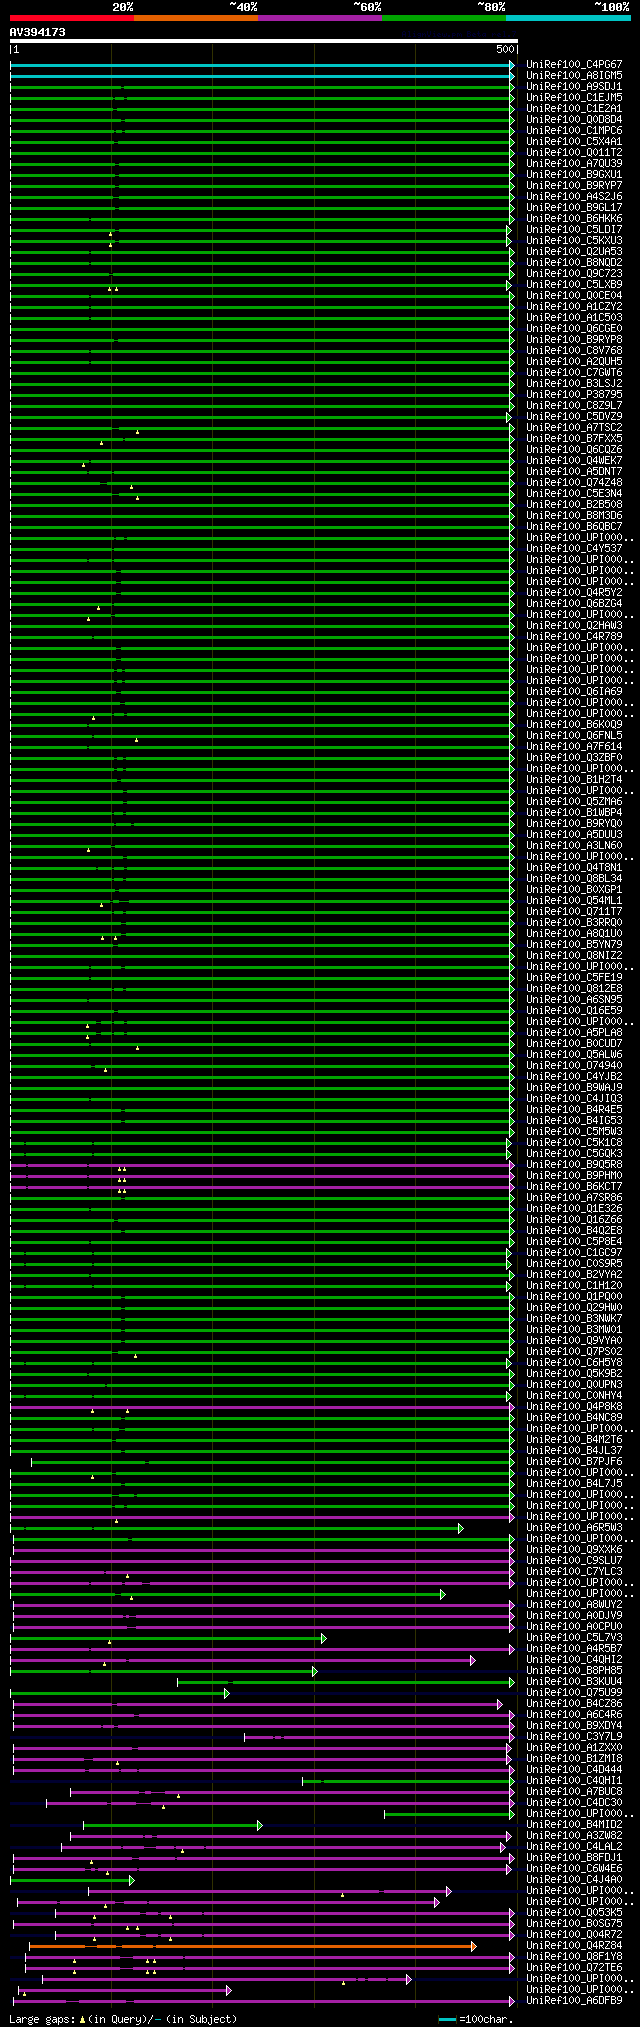
Task: Select hit label UniRef100_A6DFB9
Action: pos(574,2001)
